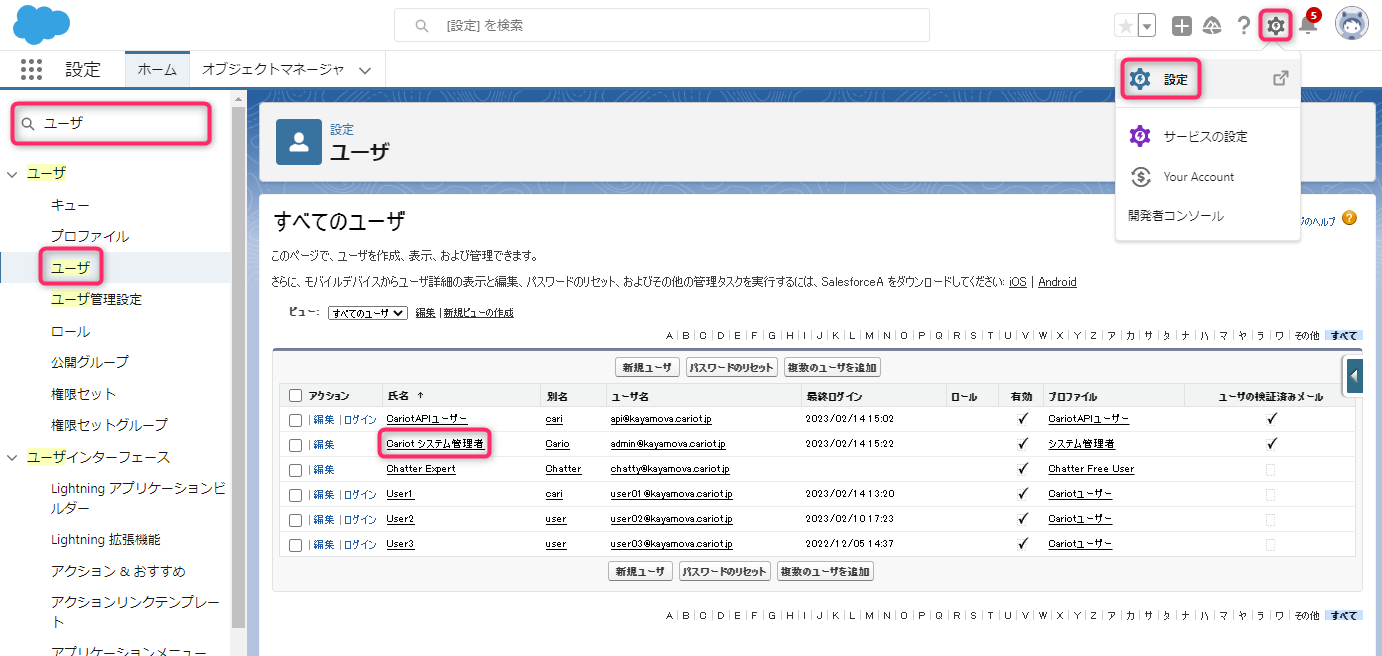Select the checkbox for User2 row
Viewport: 1382px width, 656px height.
tap(295, 520)
